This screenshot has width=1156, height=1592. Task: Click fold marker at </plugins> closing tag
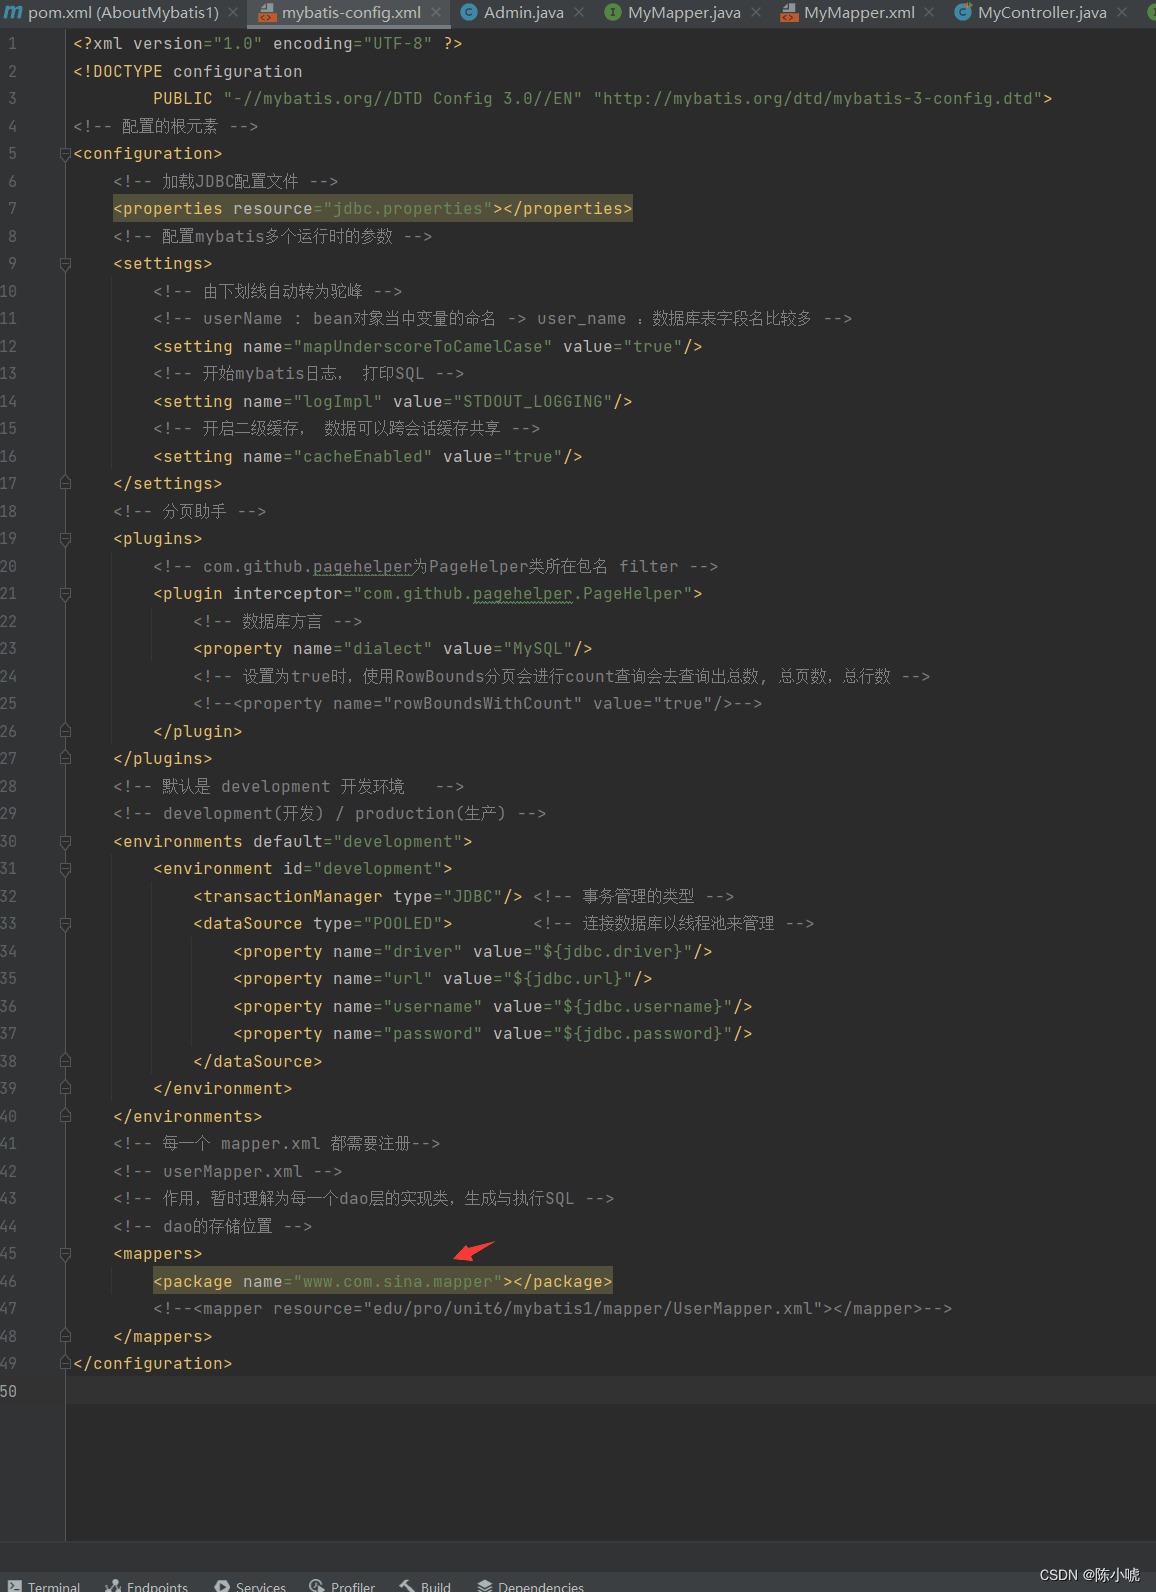[65, 759]
